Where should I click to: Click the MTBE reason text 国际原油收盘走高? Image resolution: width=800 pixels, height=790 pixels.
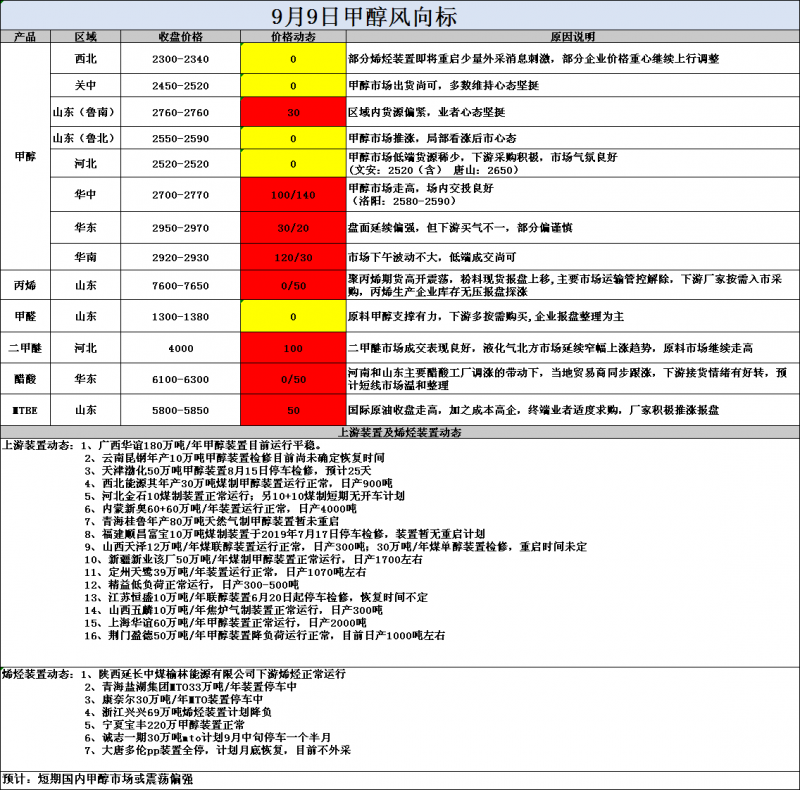tap(534, 410)
